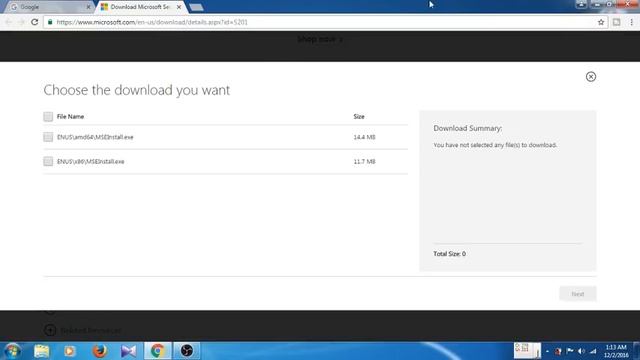Click the Next button

[x=578, y=294]
